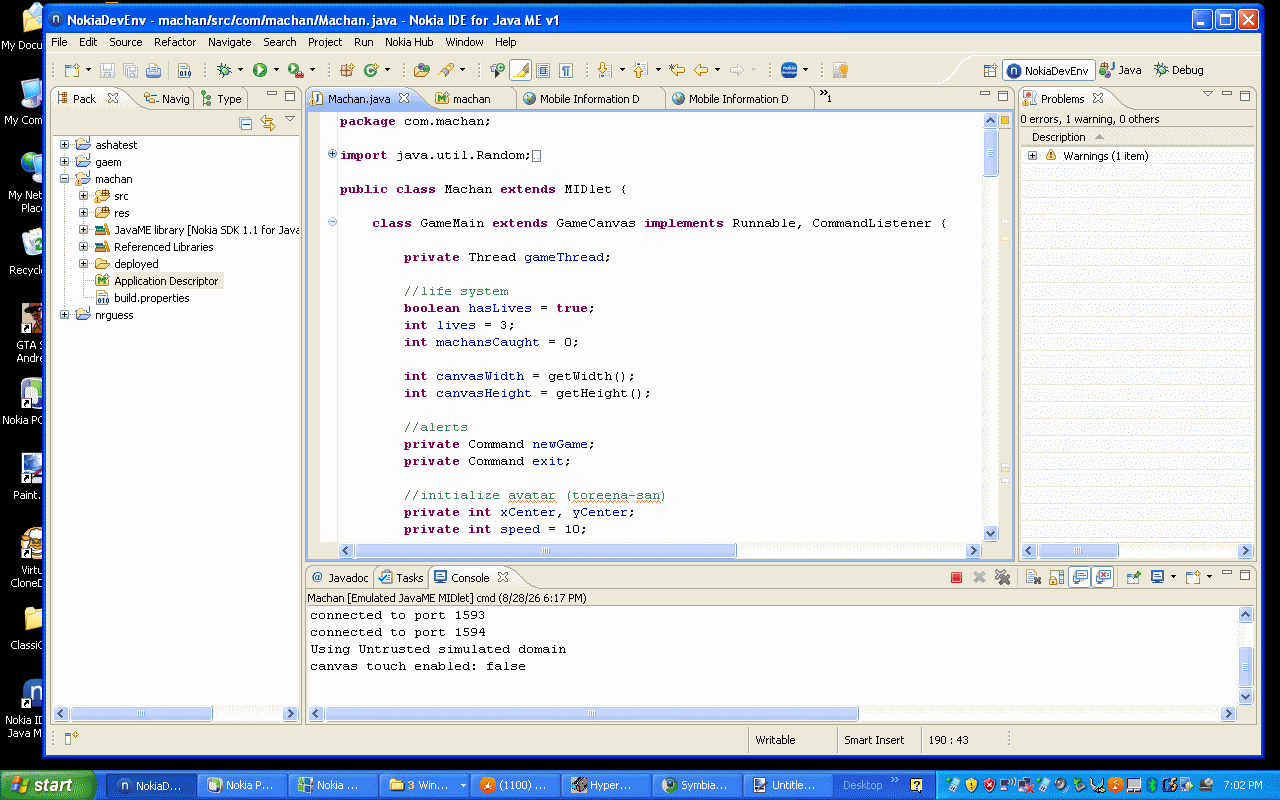The height and width of the screenshot is (800, 1280).
Task: Clear the Console output
Action: [1033, 577]
